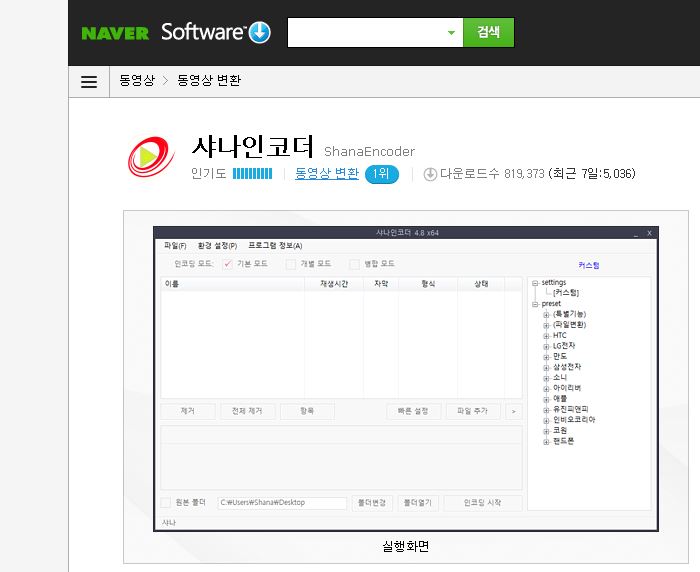Click the 폴더열기 button
The width and height of the screenshot is (700, 572).
pos(418,503)
